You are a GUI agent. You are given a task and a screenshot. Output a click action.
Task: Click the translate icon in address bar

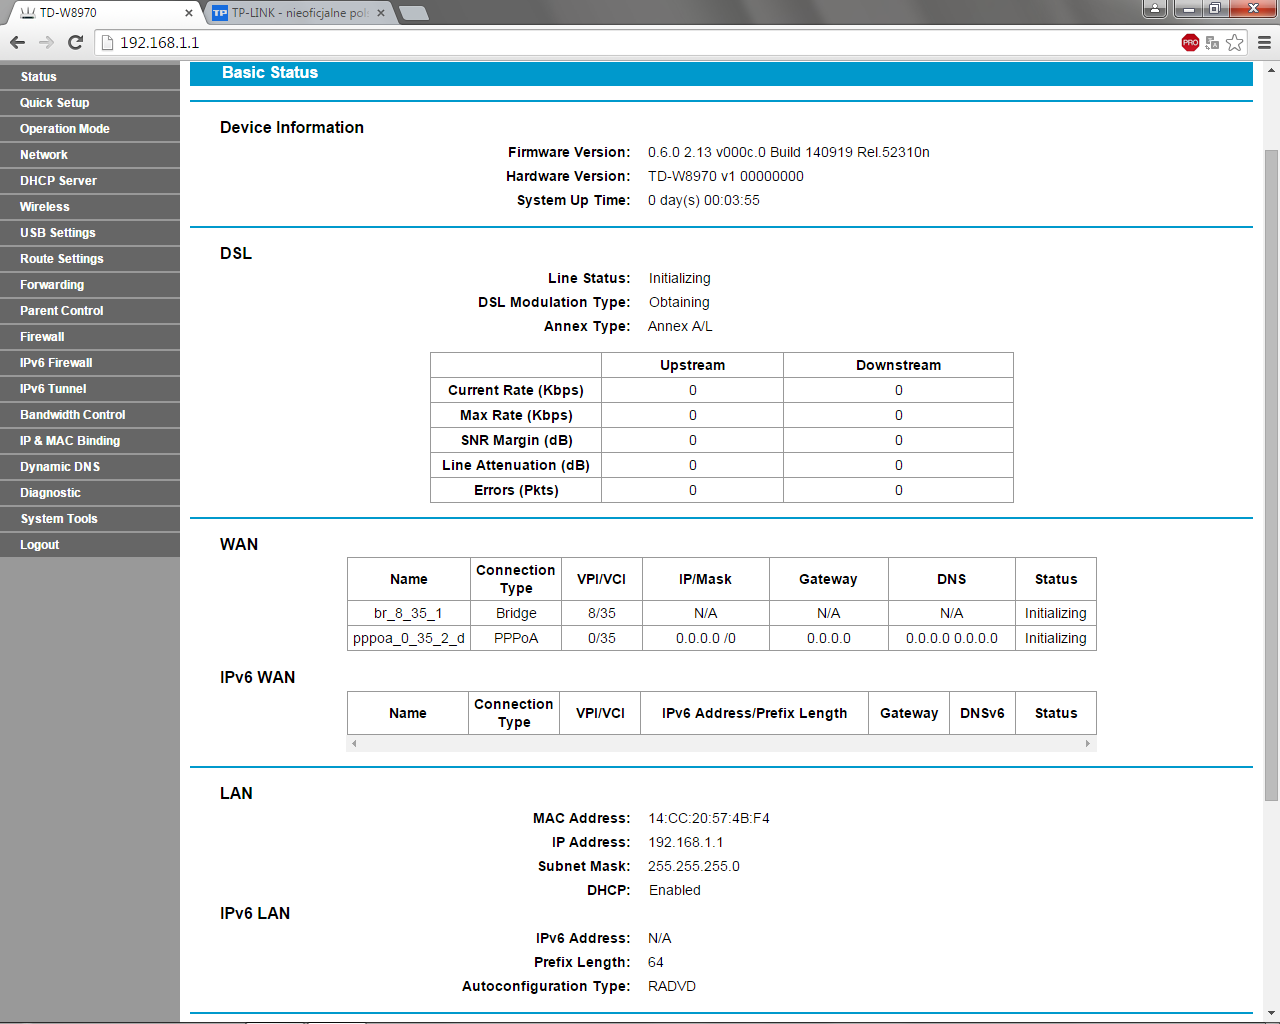pos(1212,42)
